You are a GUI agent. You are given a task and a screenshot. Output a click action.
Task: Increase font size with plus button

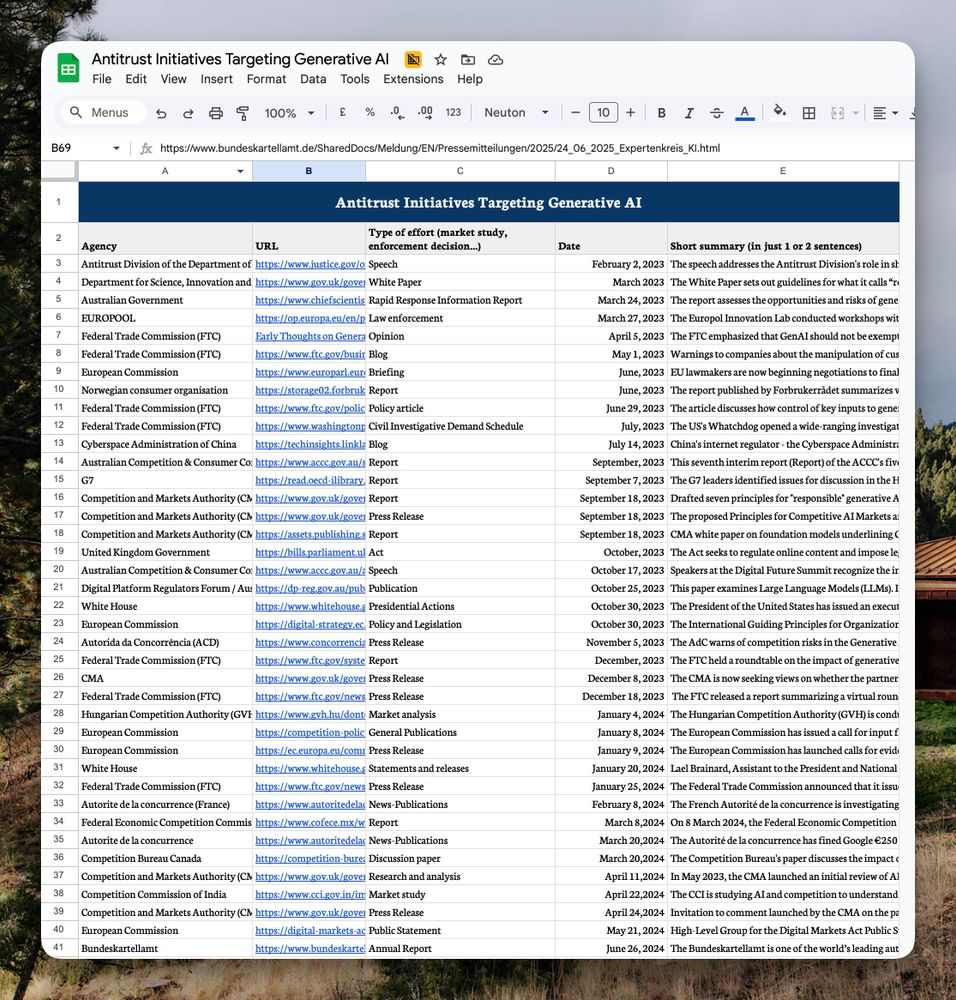pos(631,113)
